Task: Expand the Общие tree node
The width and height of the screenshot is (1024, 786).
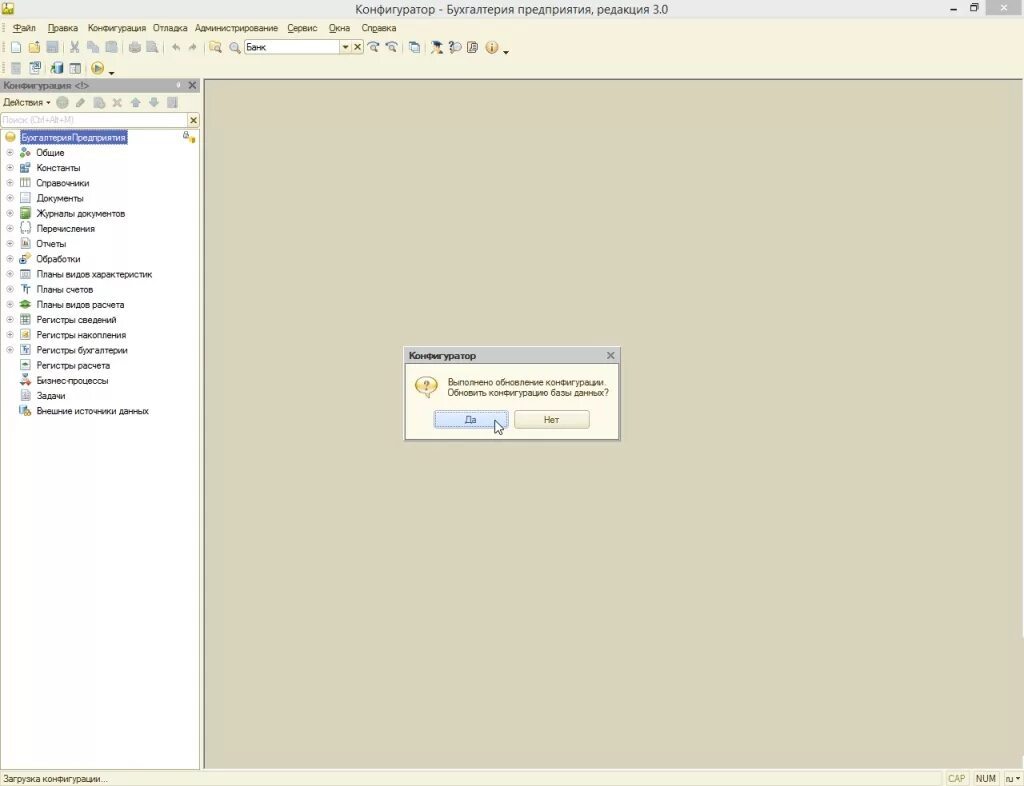Action: [x=10, y=153]
